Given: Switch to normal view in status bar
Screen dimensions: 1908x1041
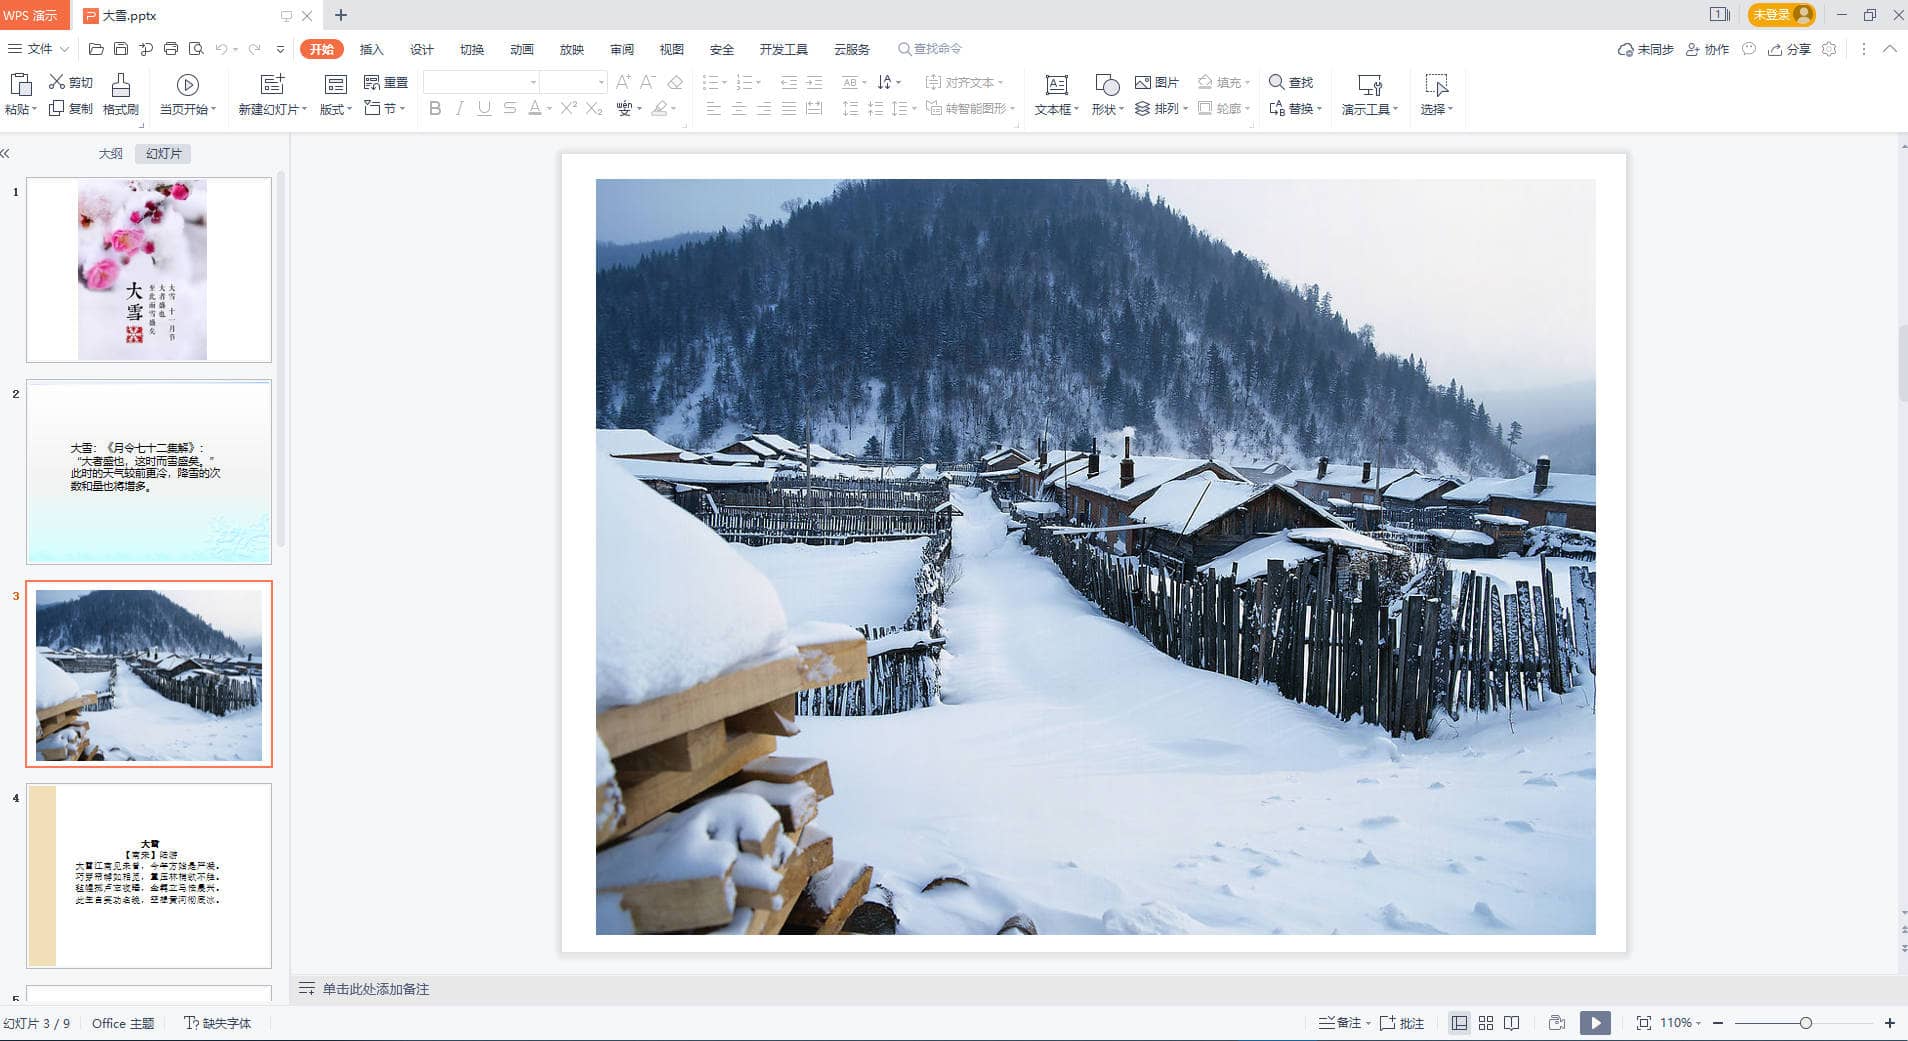Looking at the screenshot, I should tap(1460, 1023).
